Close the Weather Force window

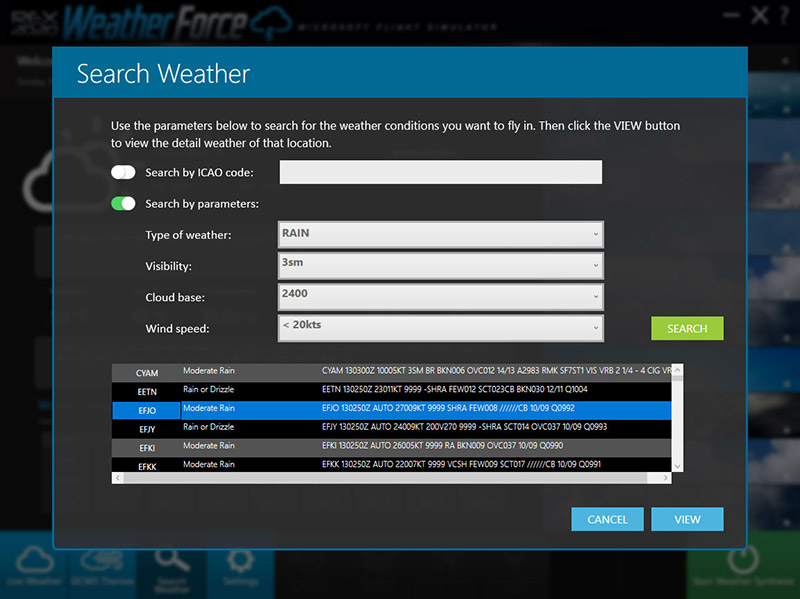[760, 15]
